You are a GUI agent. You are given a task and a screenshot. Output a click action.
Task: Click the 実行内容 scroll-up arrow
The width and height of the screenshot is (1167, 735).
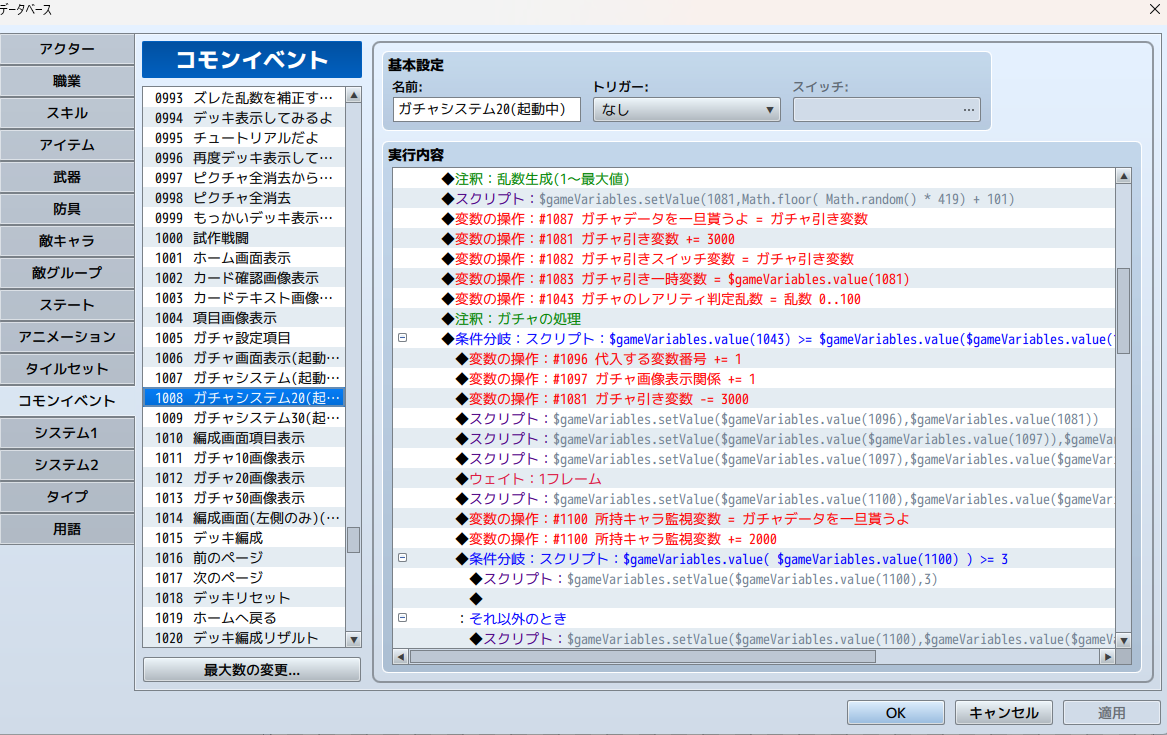click(x=1124, y=176)
